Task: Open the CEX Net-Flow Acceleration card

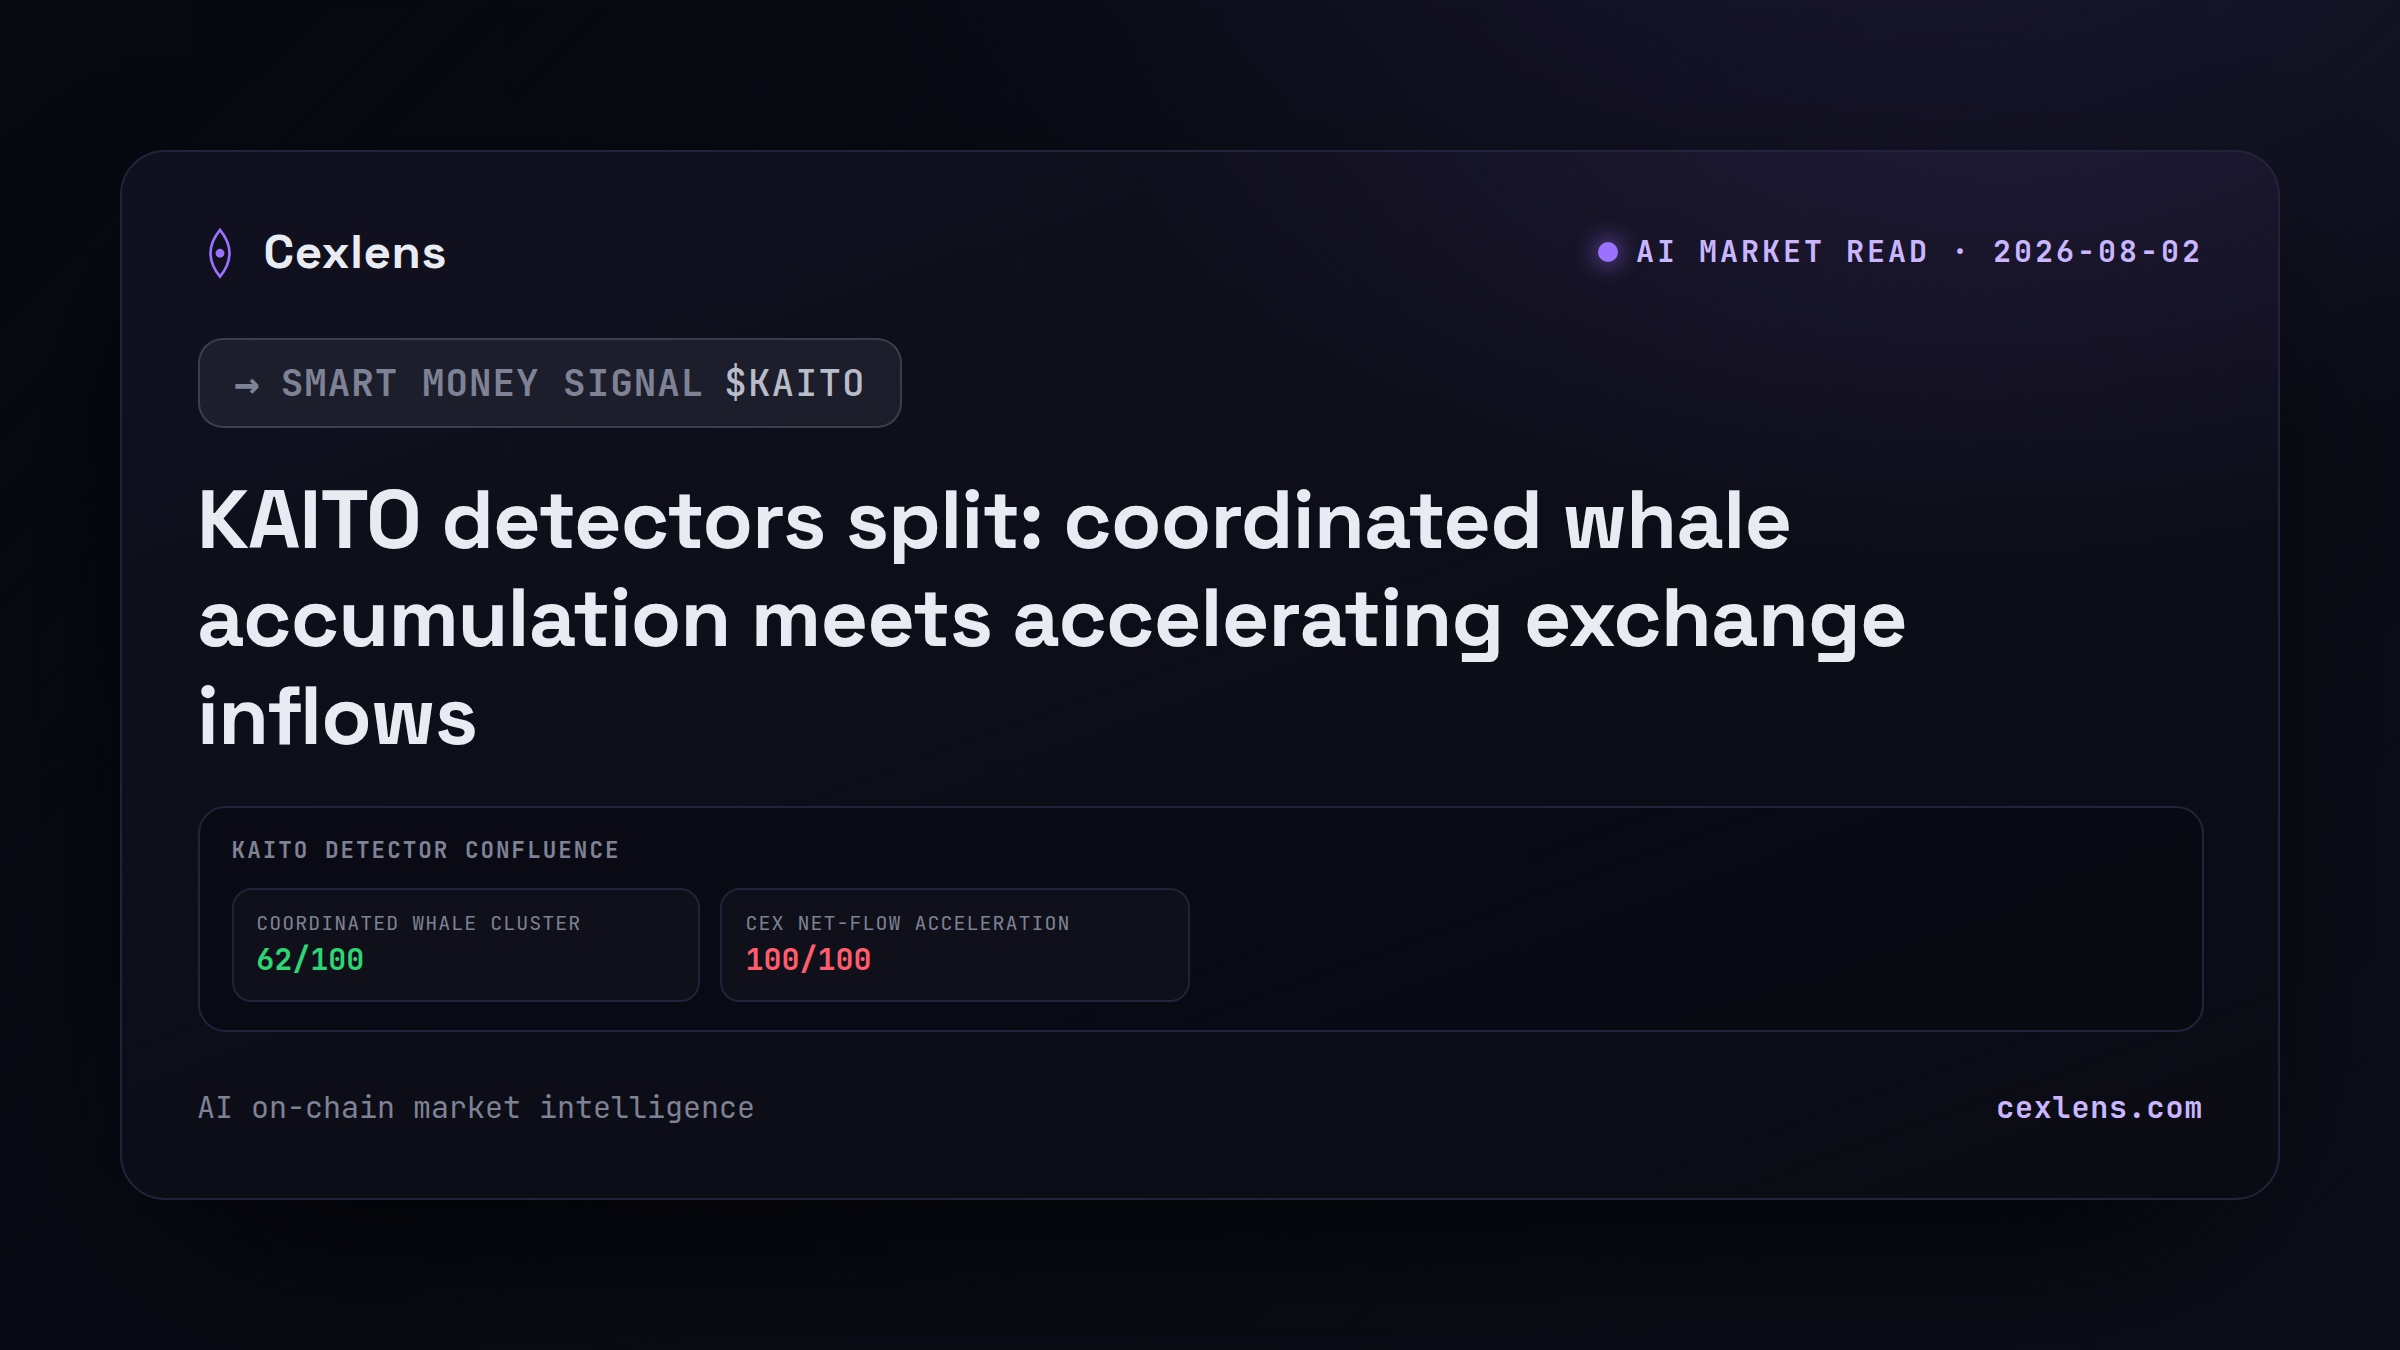Action: [955, 945]
